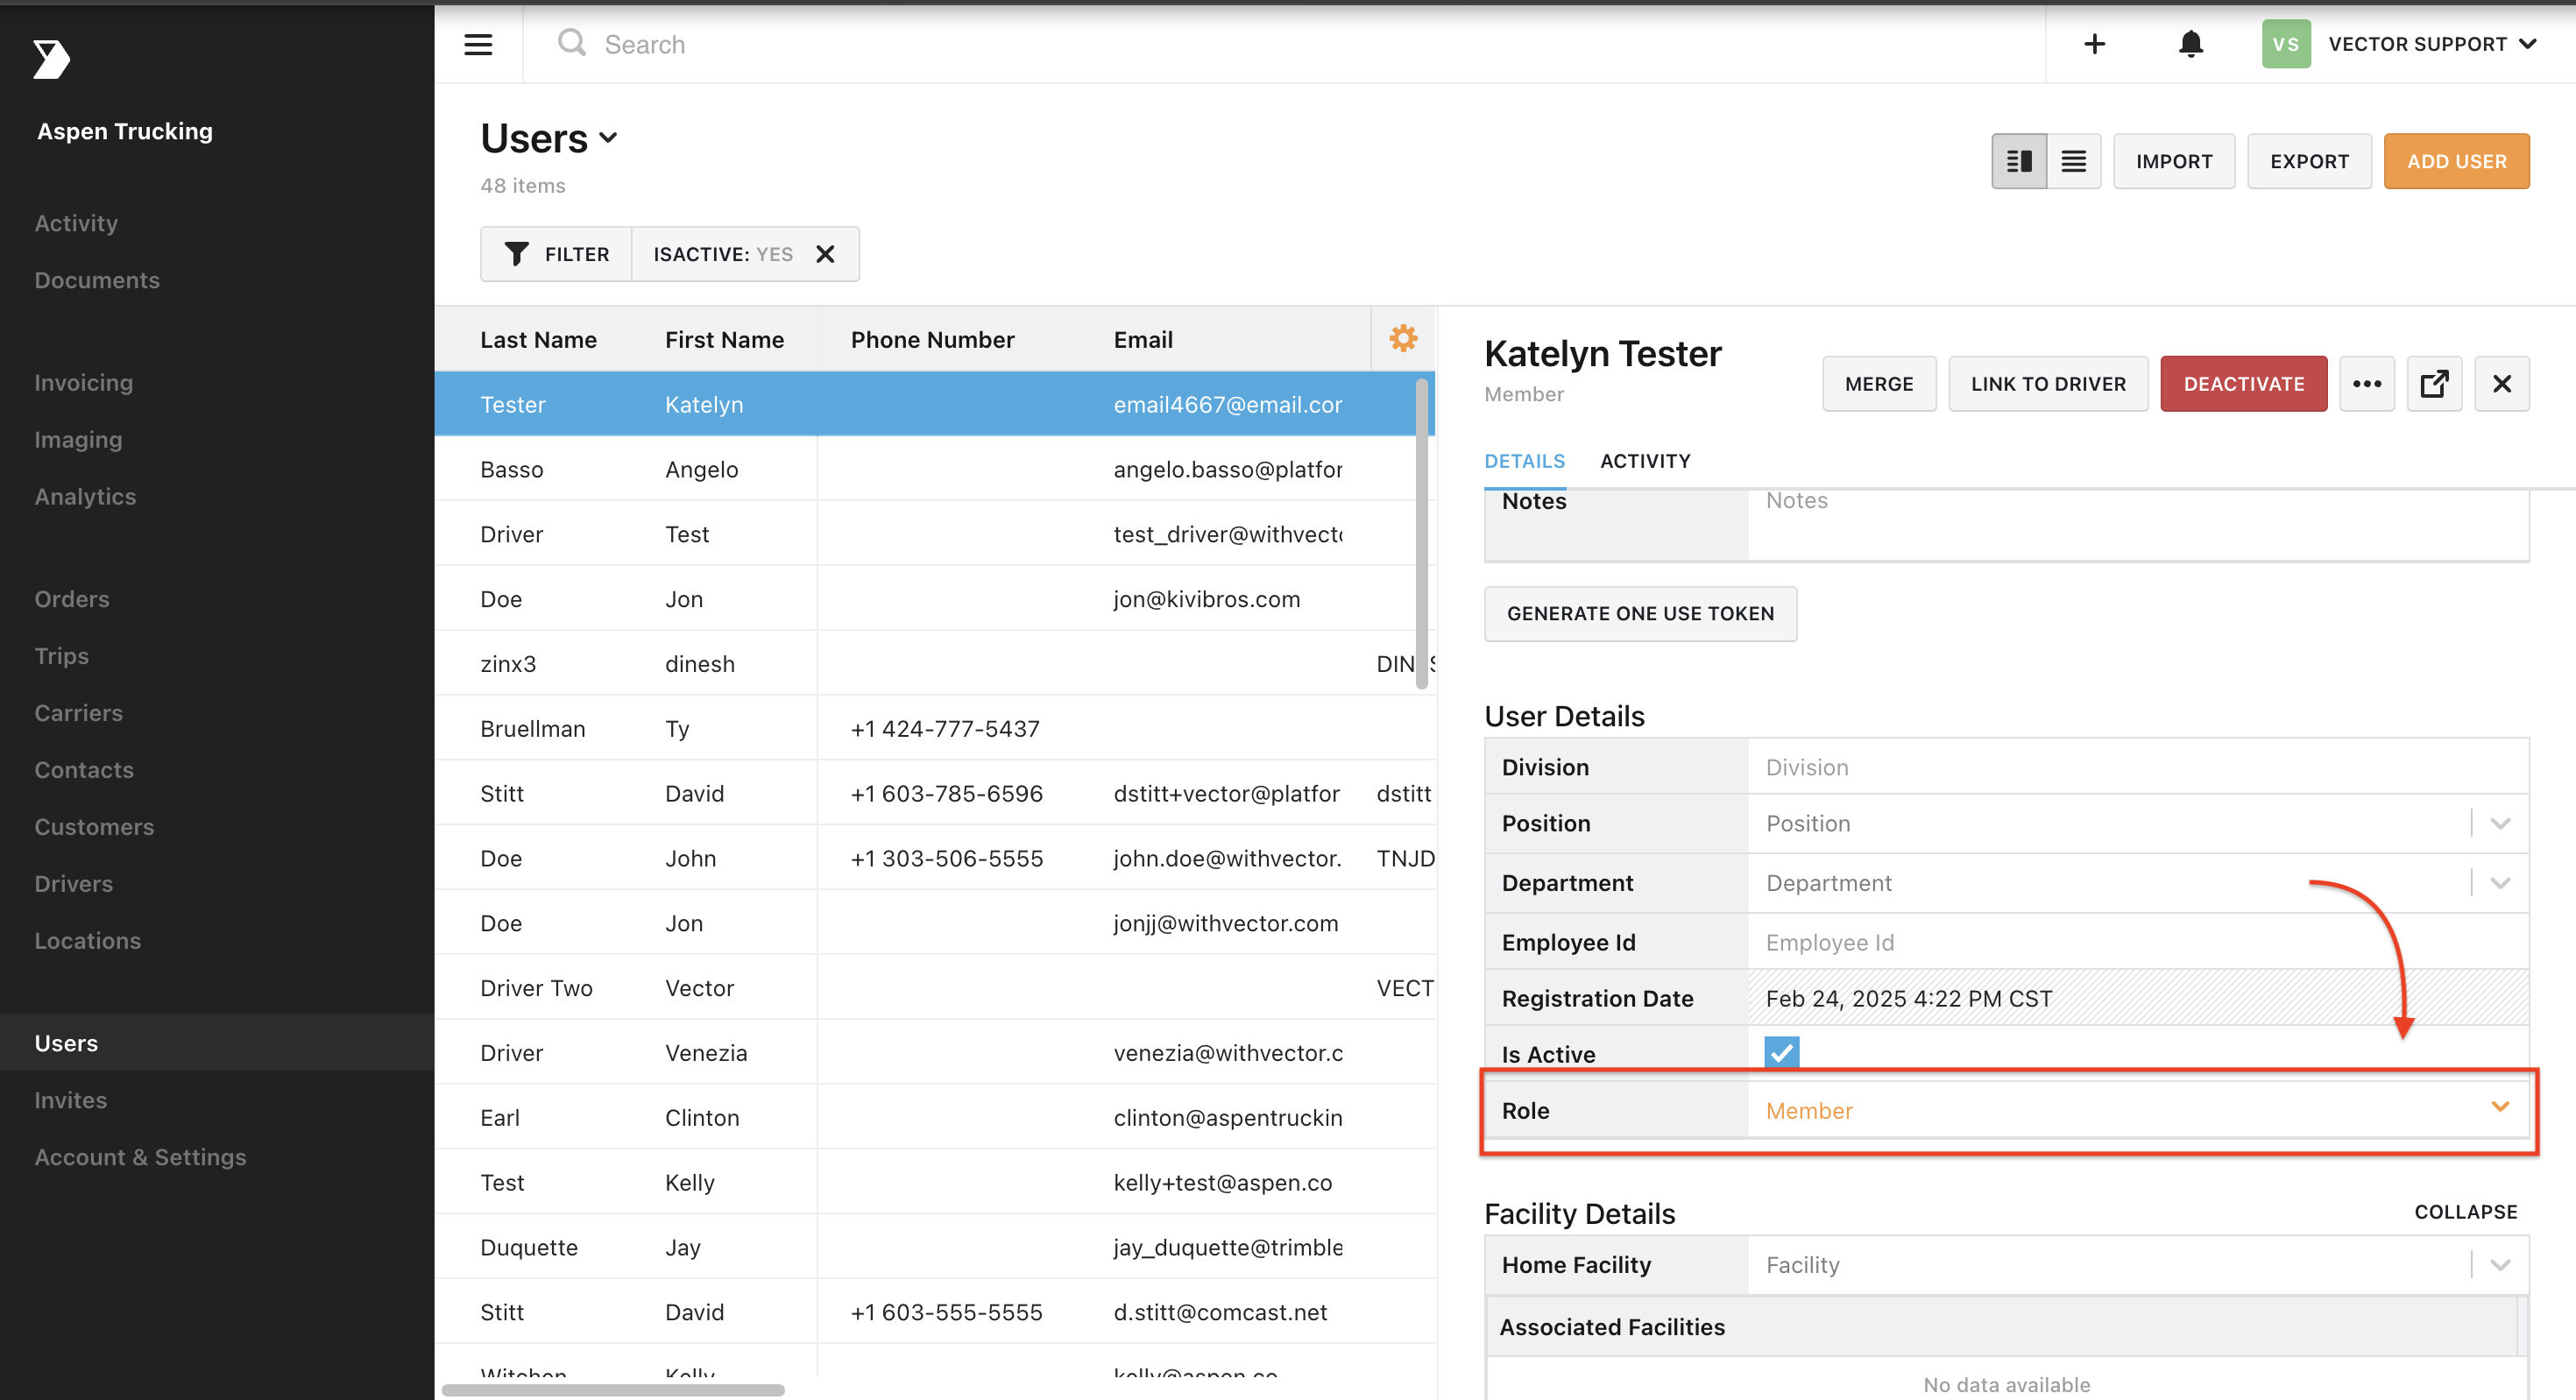Open Invites in the sidebar
Image resolution: width=2576 pixels, height=1400 pixels.
coord(71,1100)
